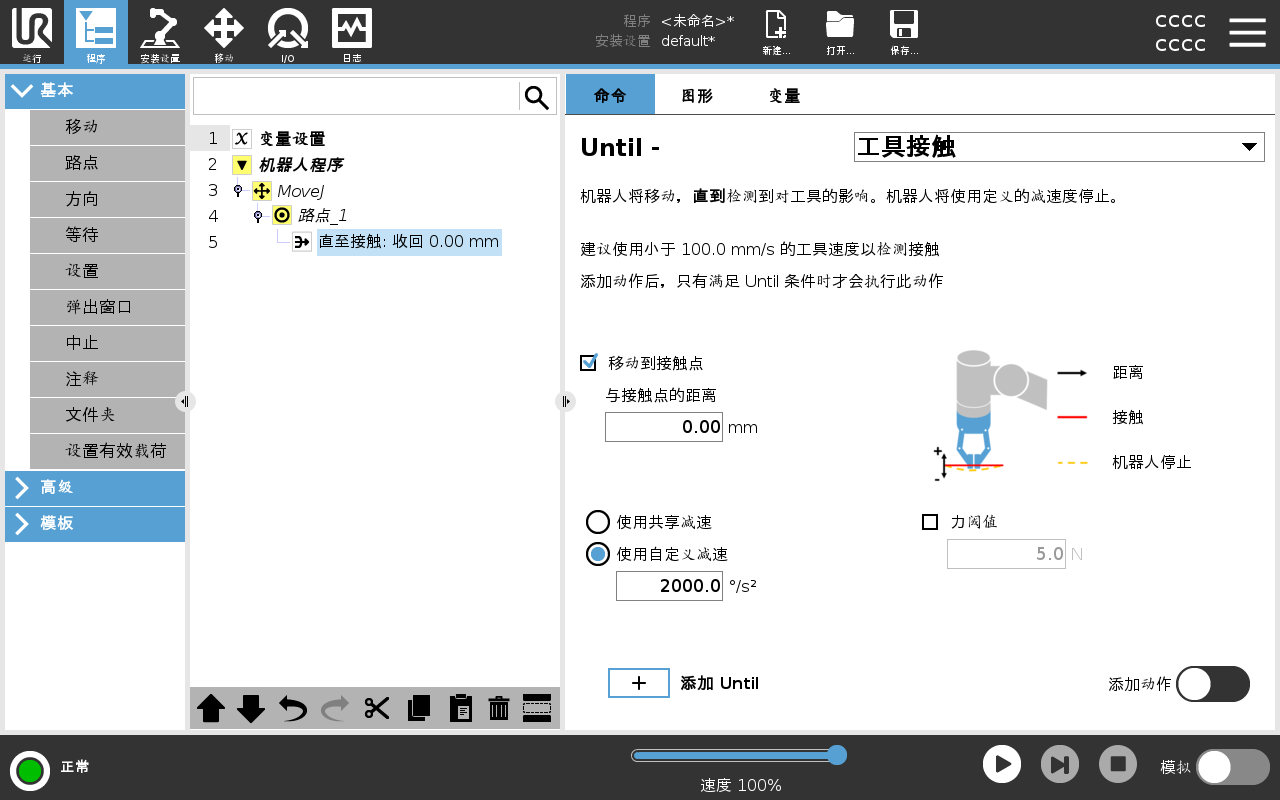Open the Installation settings robot icon
Viewport: 1280px width, 800px height.
pos(160,33)
